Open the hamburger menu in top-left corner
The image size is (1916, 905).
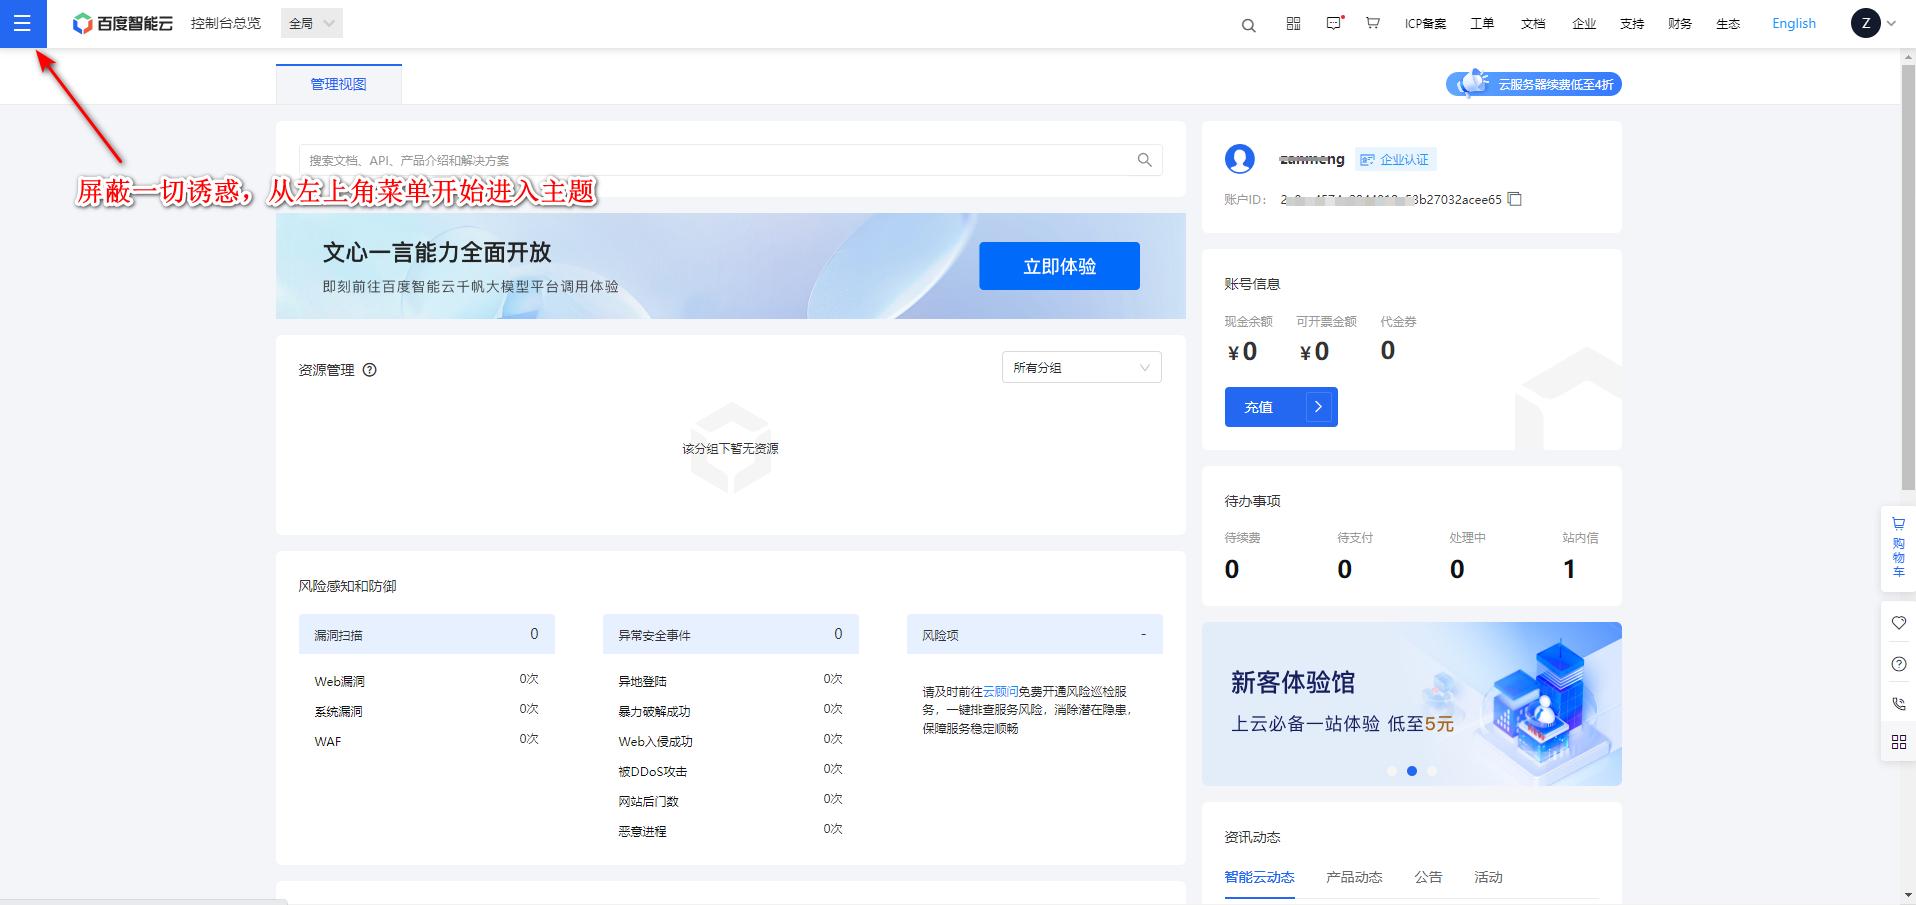point(22,23)
